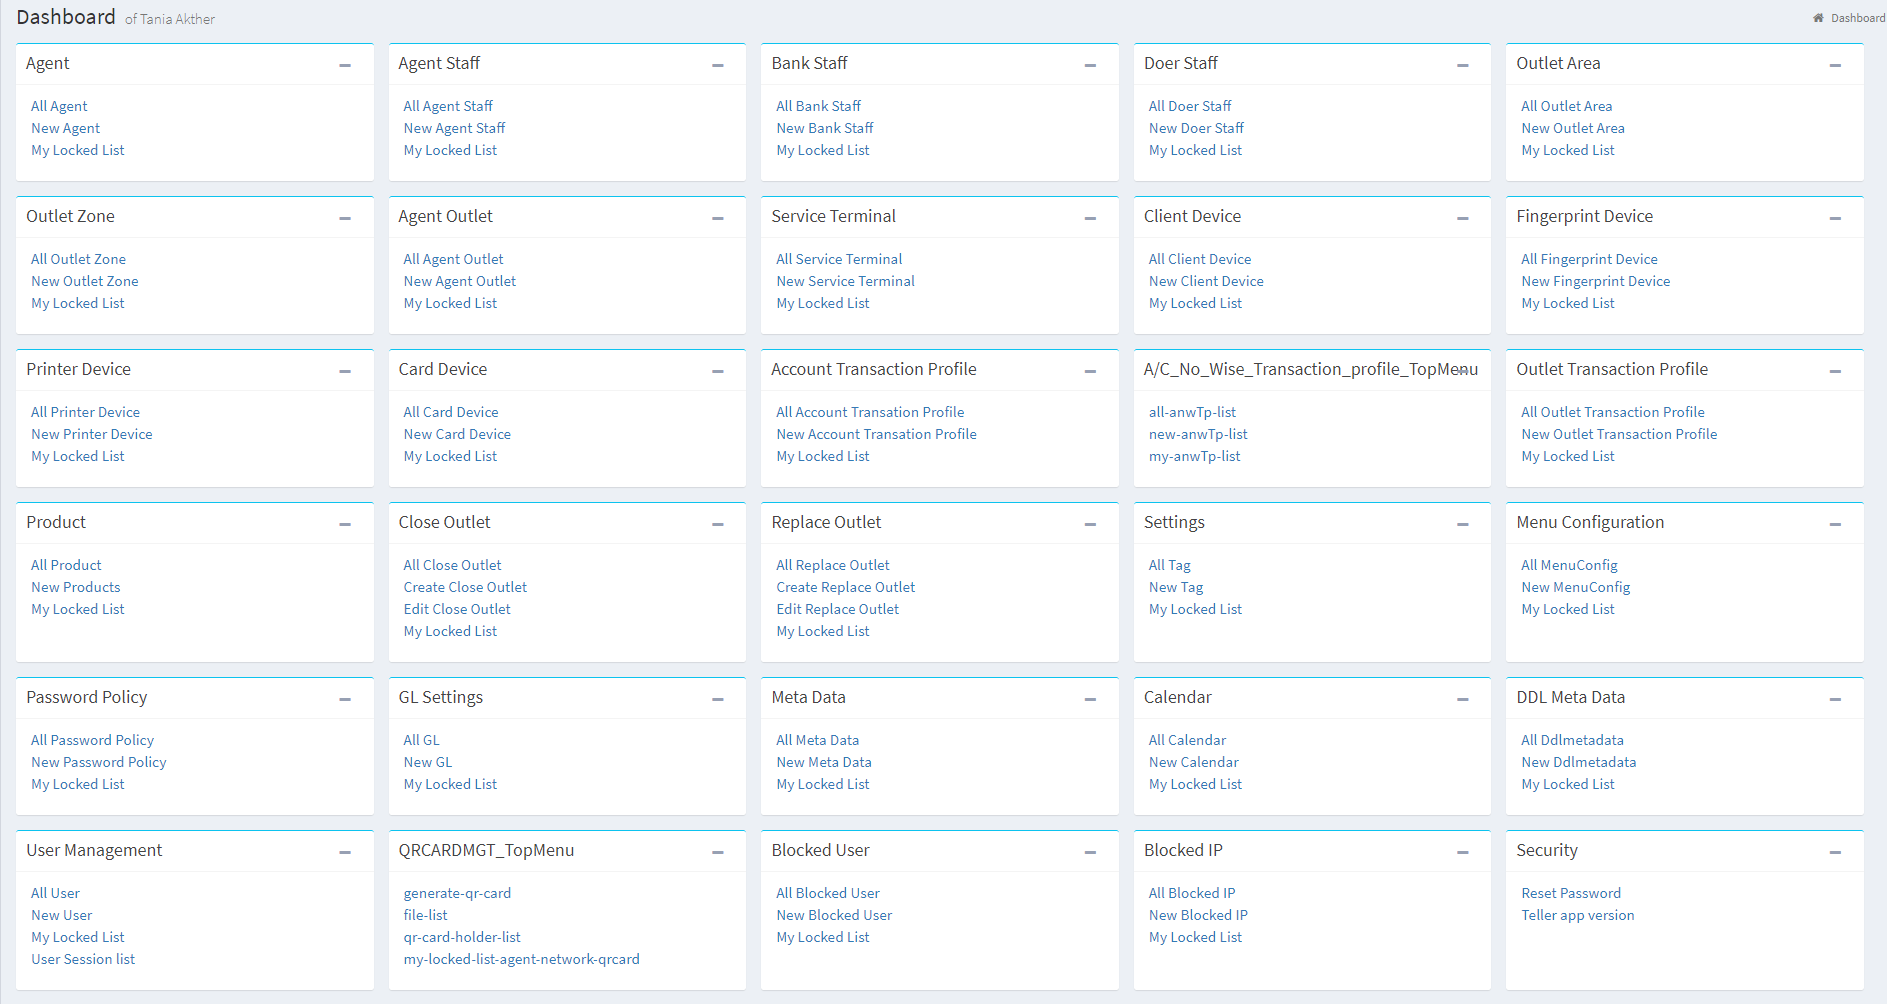Click New Card Device link
The height and width of the screenshot is (1004, 1887).
[x=457, y=434]
